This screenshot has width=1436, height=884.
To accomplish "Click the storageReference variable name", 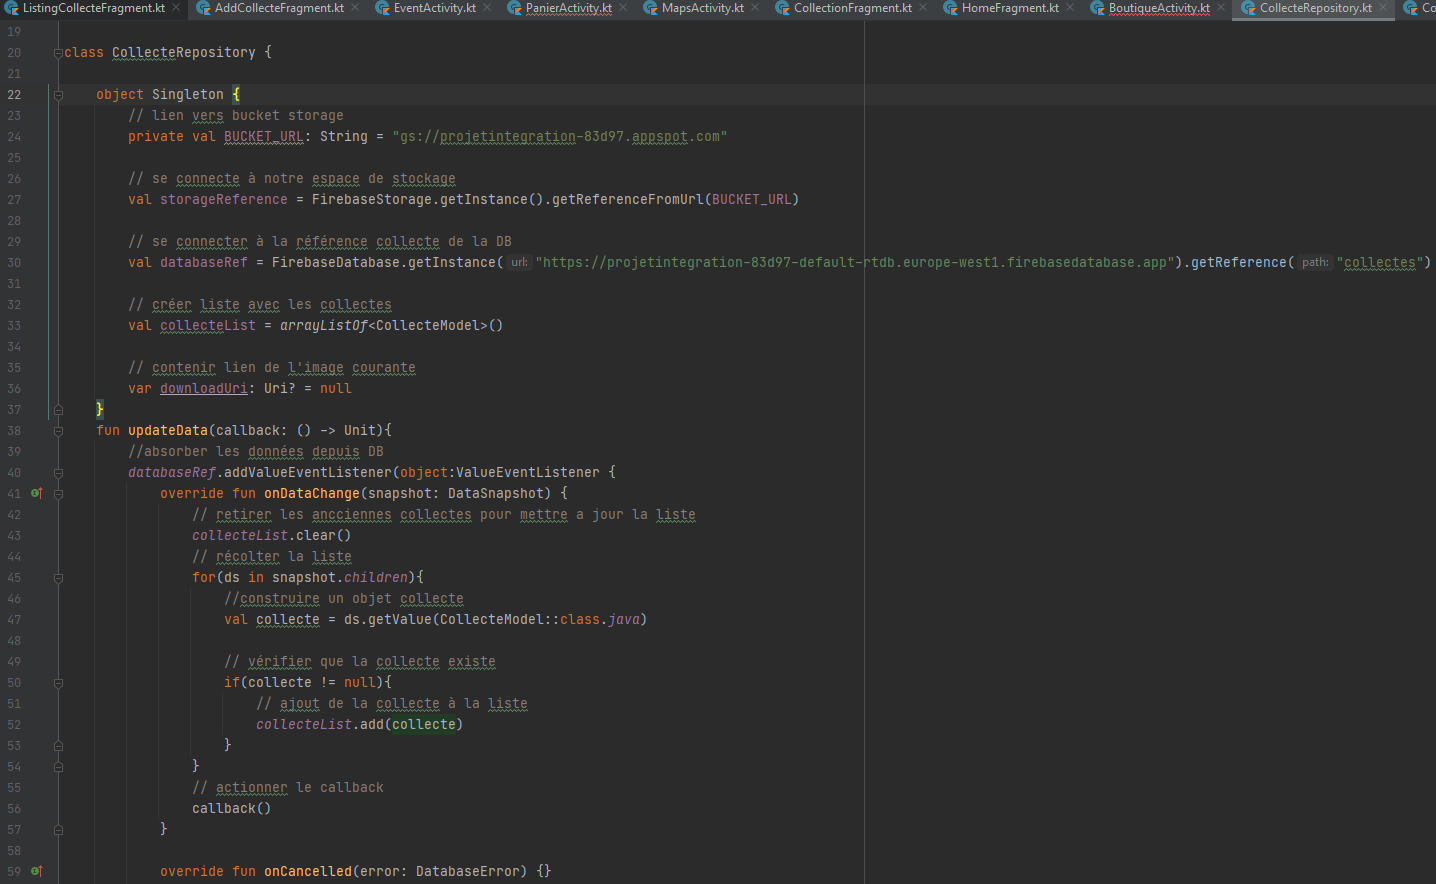I will 224,200.
